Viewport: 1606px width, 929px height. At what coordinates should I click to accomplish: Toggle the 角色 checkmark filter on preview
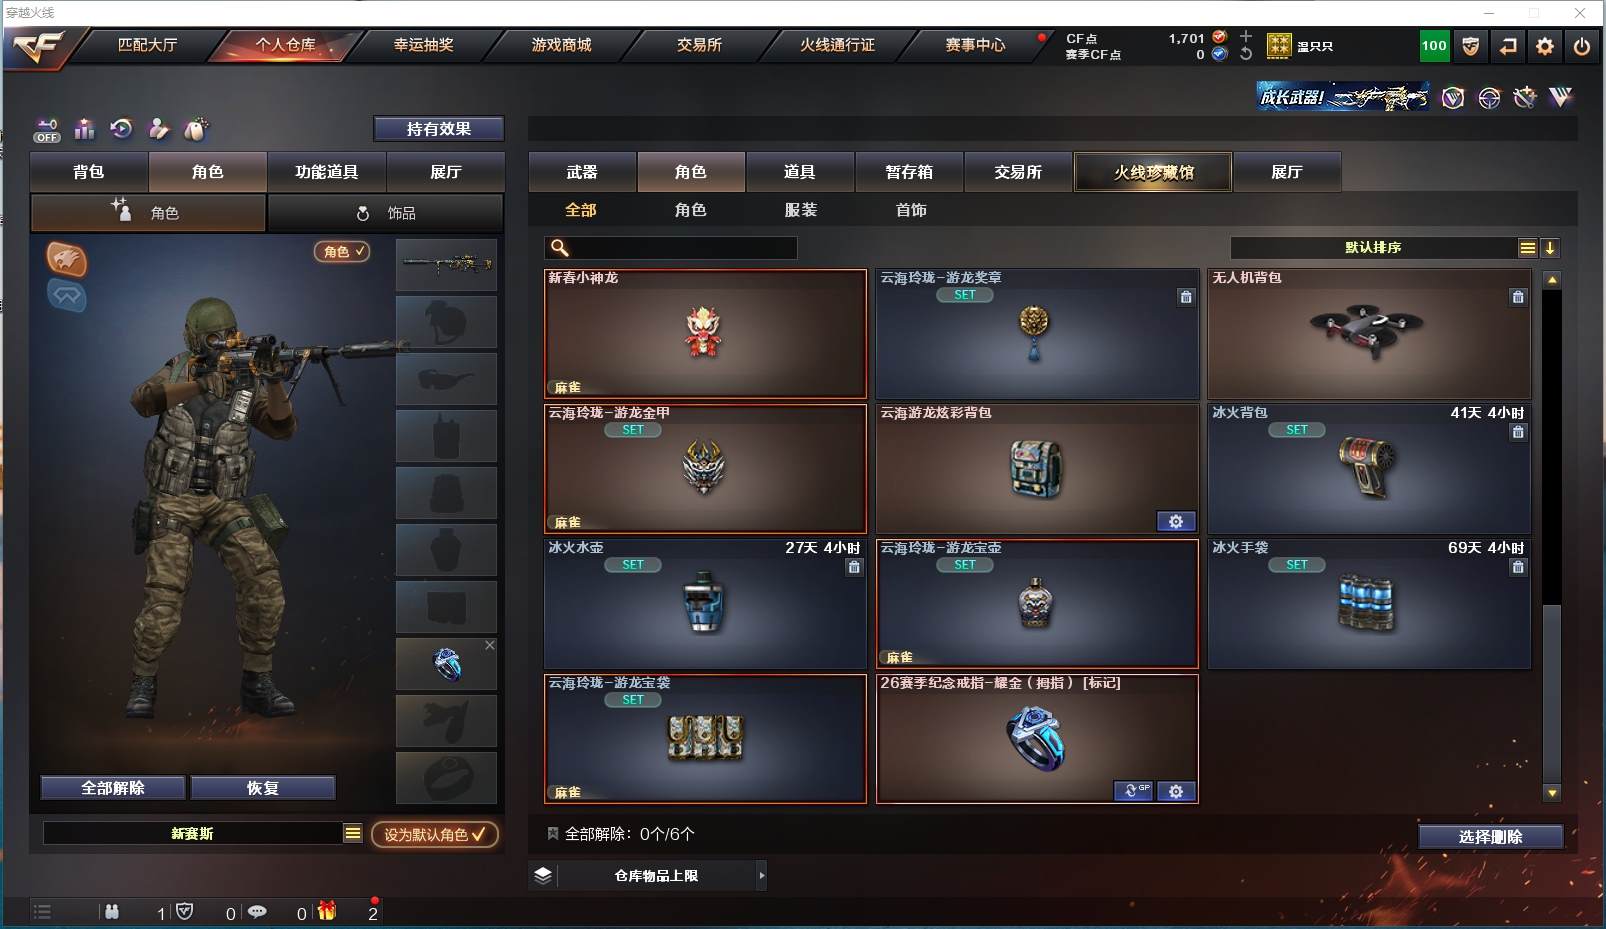point(342,252)
